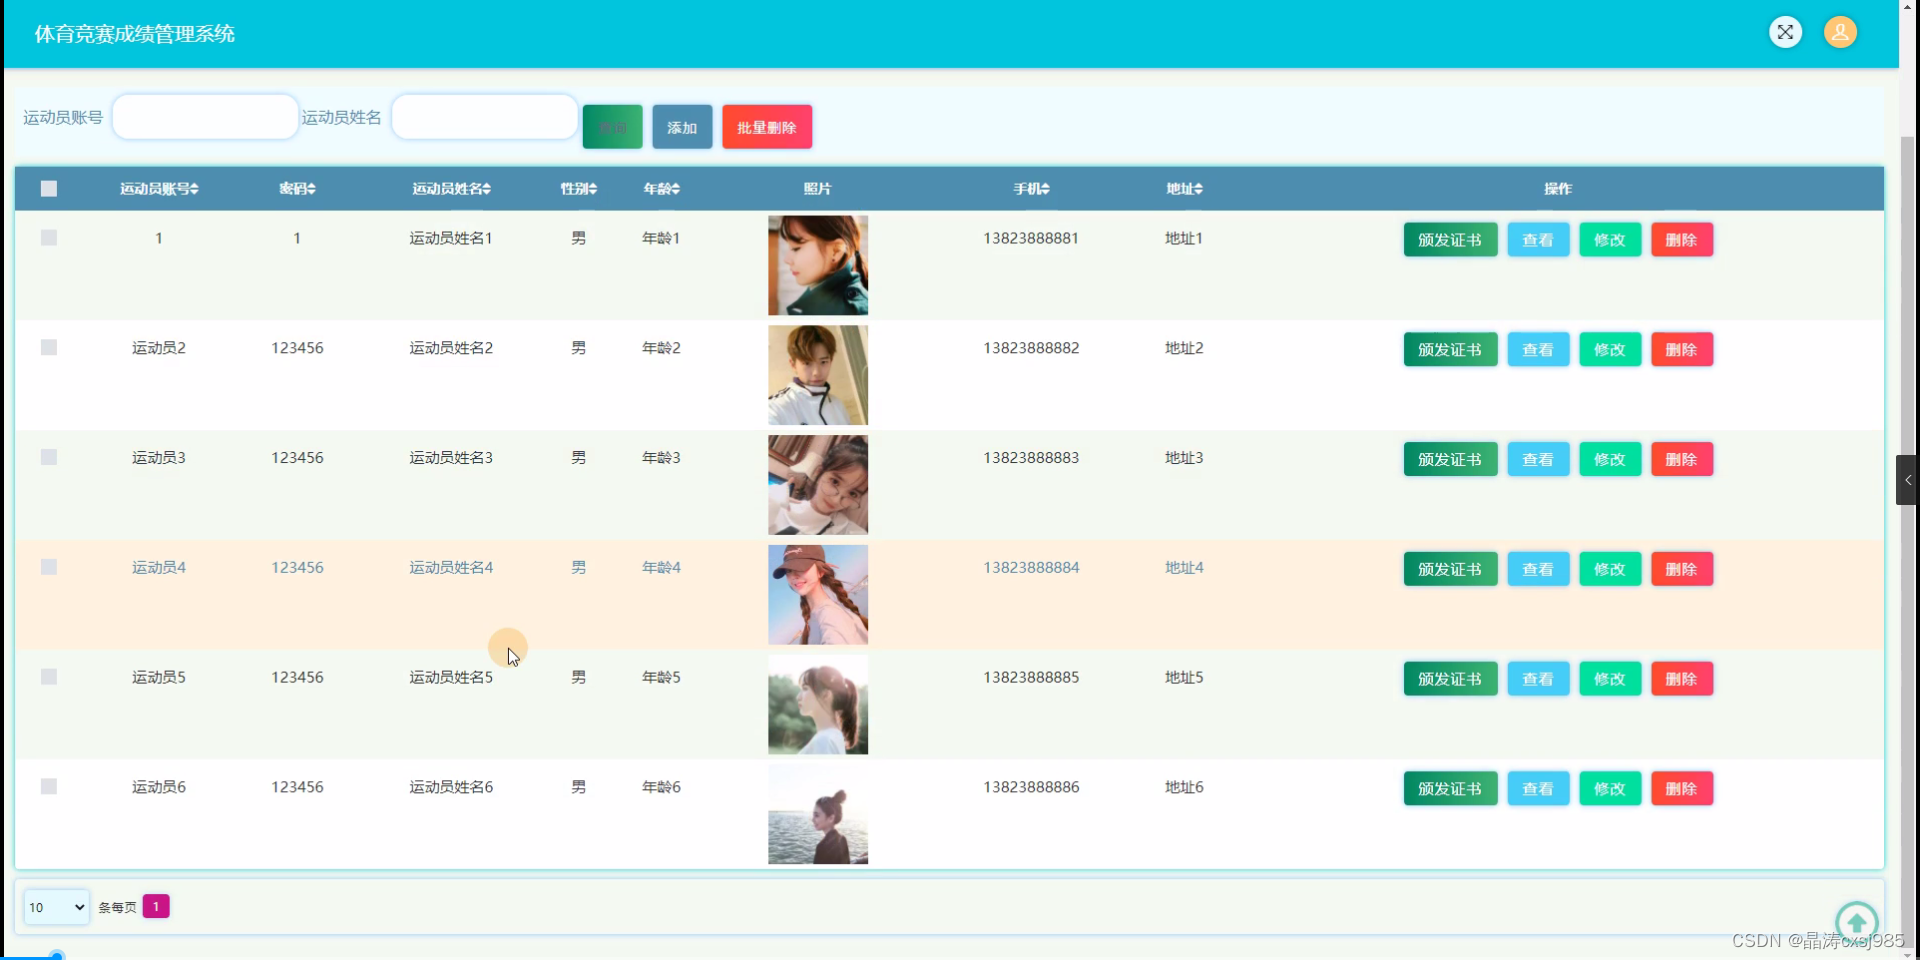Click 删除 in the 运动员4 row
This screenshot has height=960, width=1920.
[x=1682, y=569]
